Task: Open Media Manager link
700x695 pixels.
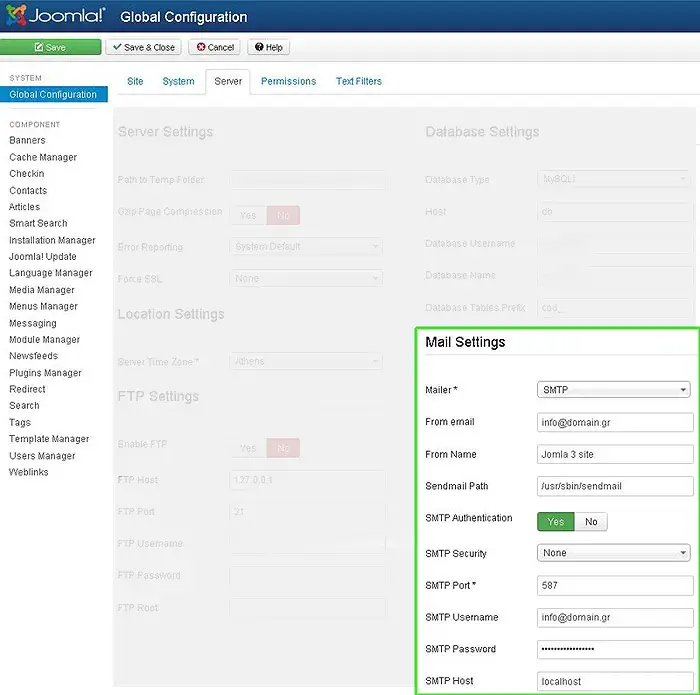Action: pyautogui.click(x=42, y=290)
